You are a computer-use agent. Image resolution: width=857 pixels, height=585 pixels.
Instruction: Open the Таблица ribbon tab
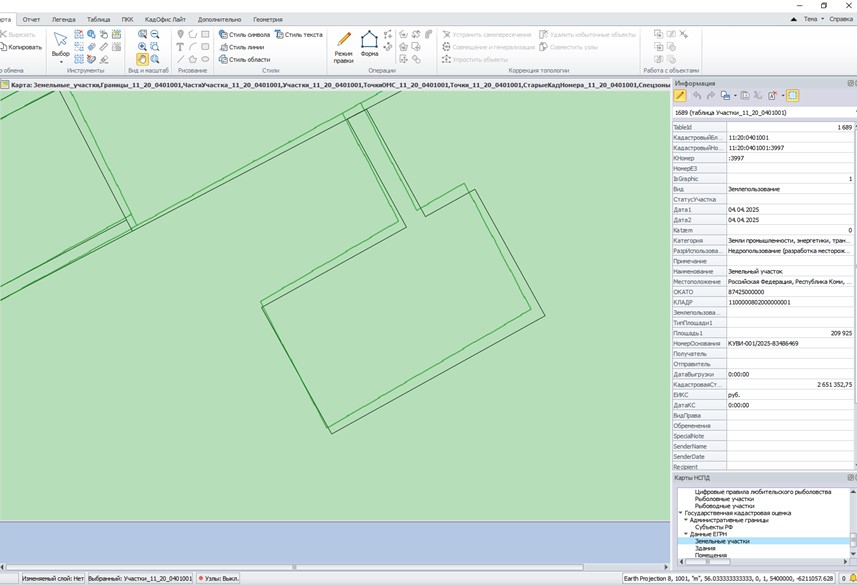pos(98,19)
